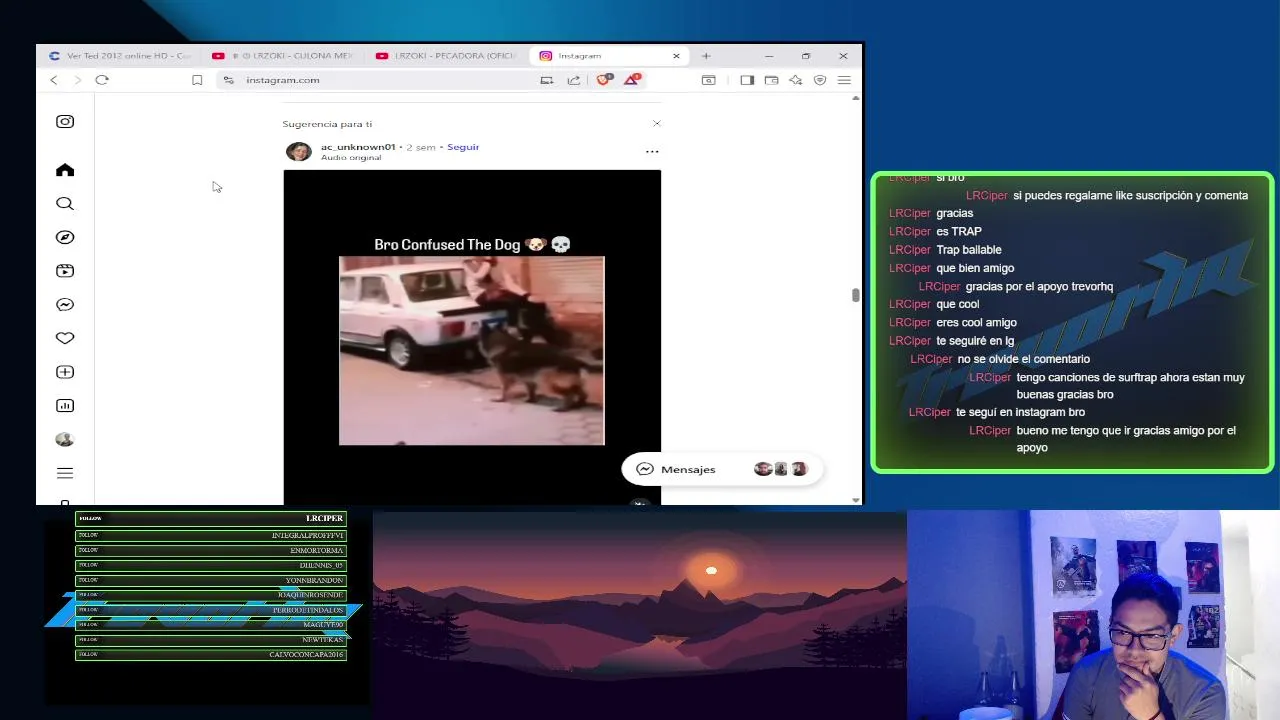Screen dimensions: 1280x720
Task: Click the share icon in the address bar
Action: tap(574, 80)
